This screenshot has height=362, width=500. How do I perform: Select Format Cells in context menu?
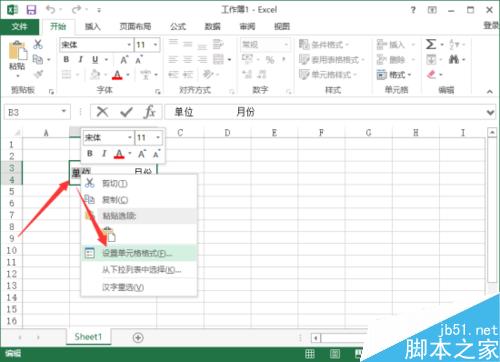(x=139, y=253)
